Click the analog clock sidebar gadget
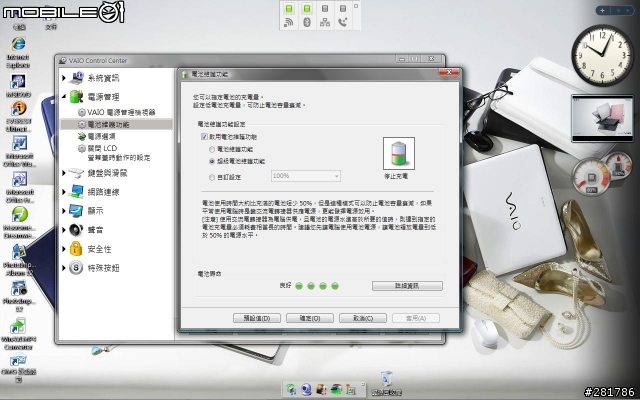This screenshot has height=400, width=640. 602,55
